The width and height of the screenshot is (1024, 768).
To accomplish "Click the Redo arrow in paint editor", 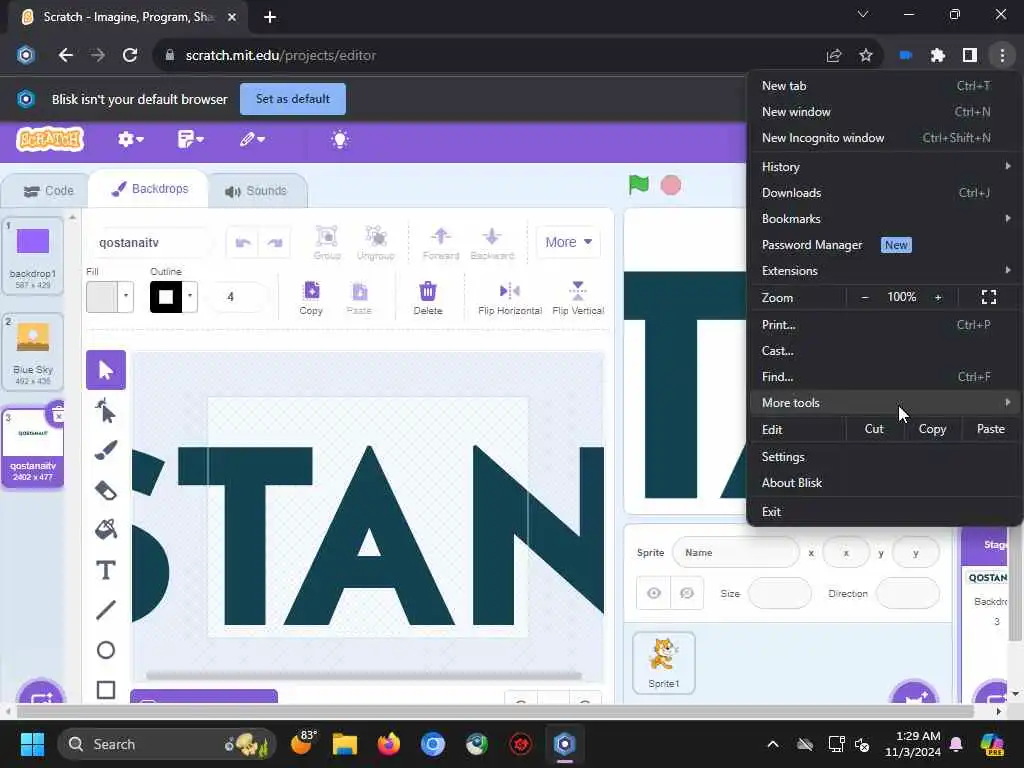I will coord(274,242).
